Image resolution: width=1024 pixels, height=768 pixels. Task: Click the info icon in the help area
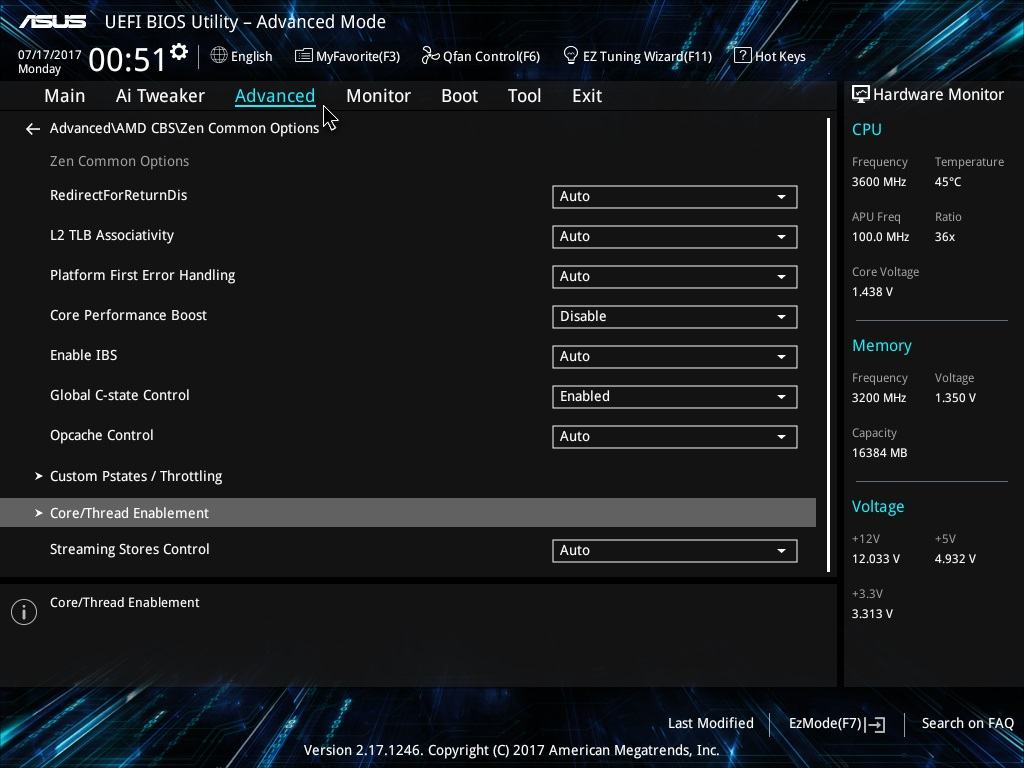tap(24, 612)
